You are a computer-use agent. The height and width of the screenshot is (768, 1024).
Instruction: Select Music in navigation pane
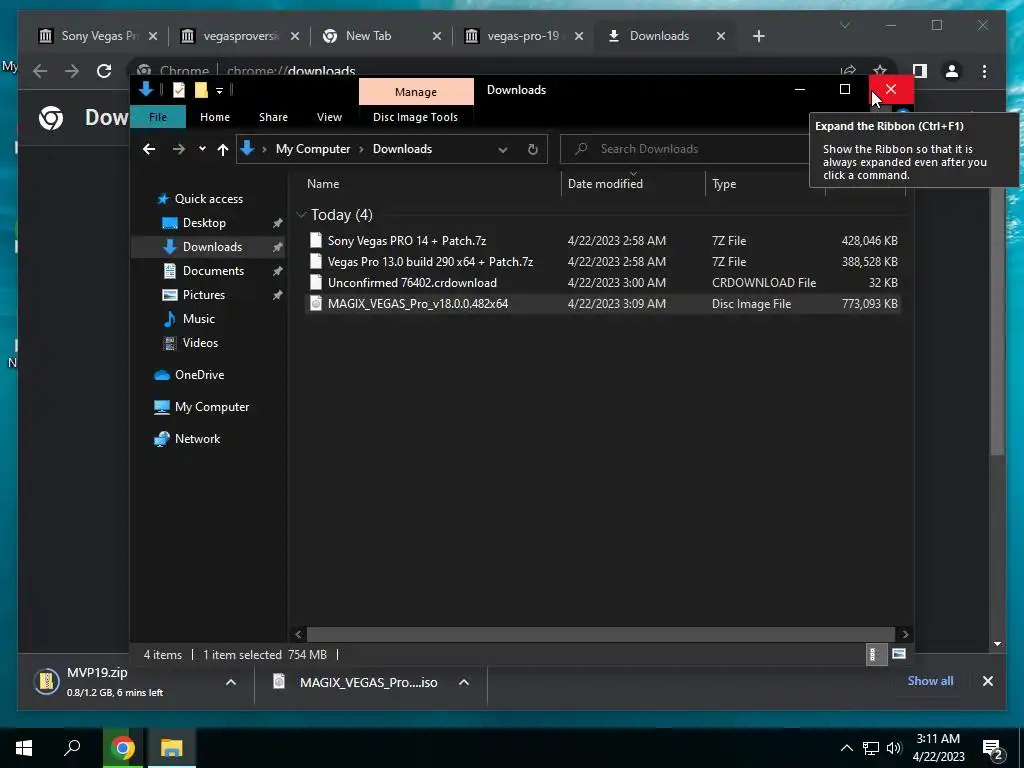[198, 319]
